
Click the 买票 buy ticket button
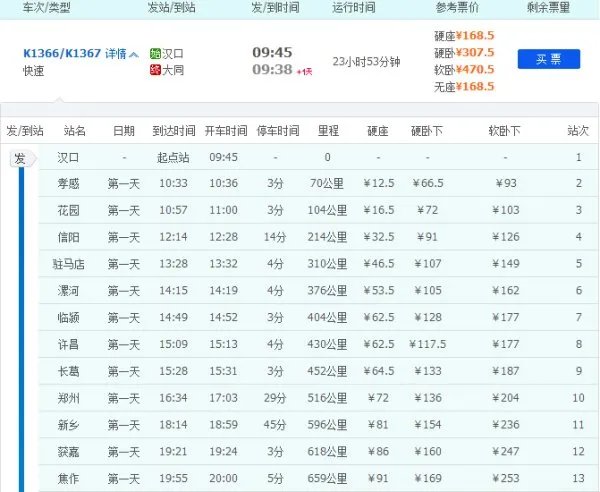click(549, 59)
